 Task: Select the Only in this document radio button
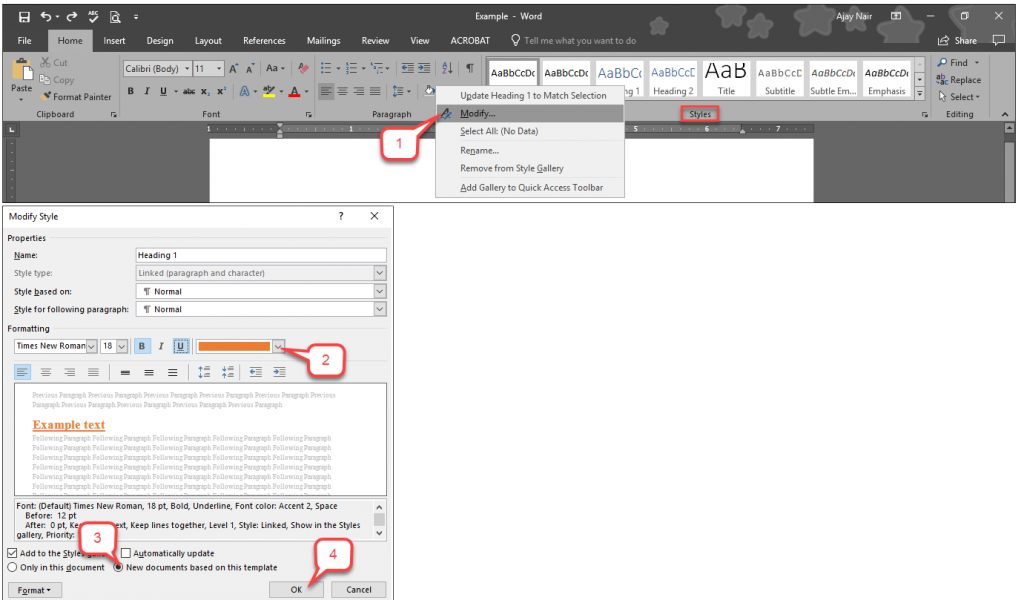click(x=10, y=566)
